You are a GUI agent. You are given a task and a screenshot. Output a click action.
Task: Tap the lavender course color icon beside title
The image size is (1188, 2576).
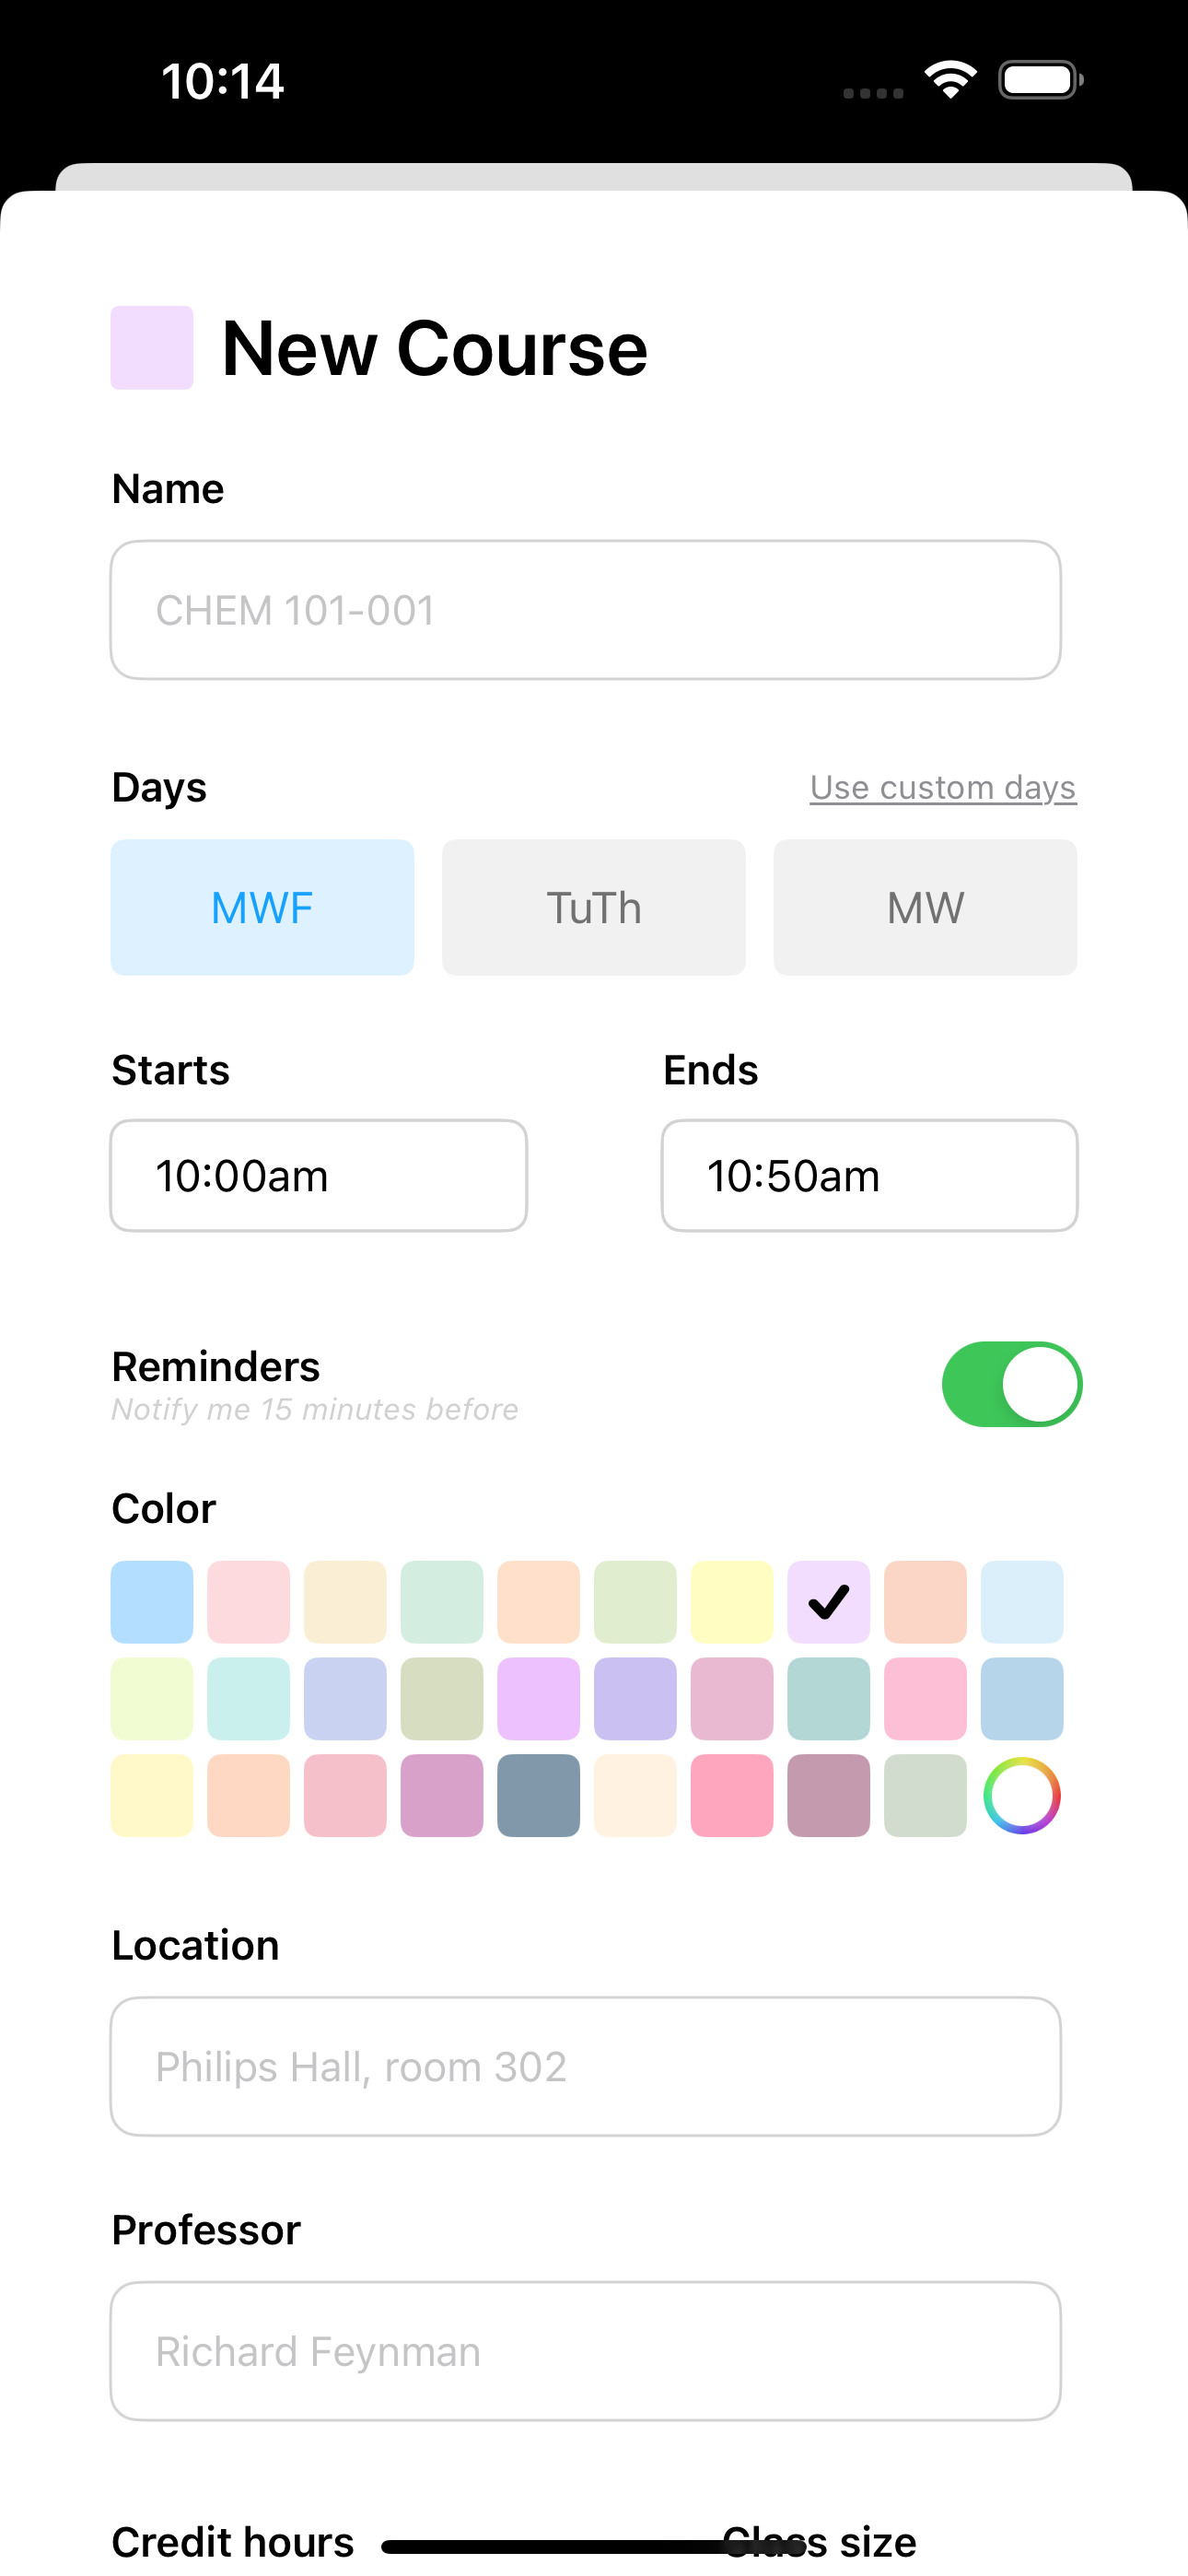[151, 347]
